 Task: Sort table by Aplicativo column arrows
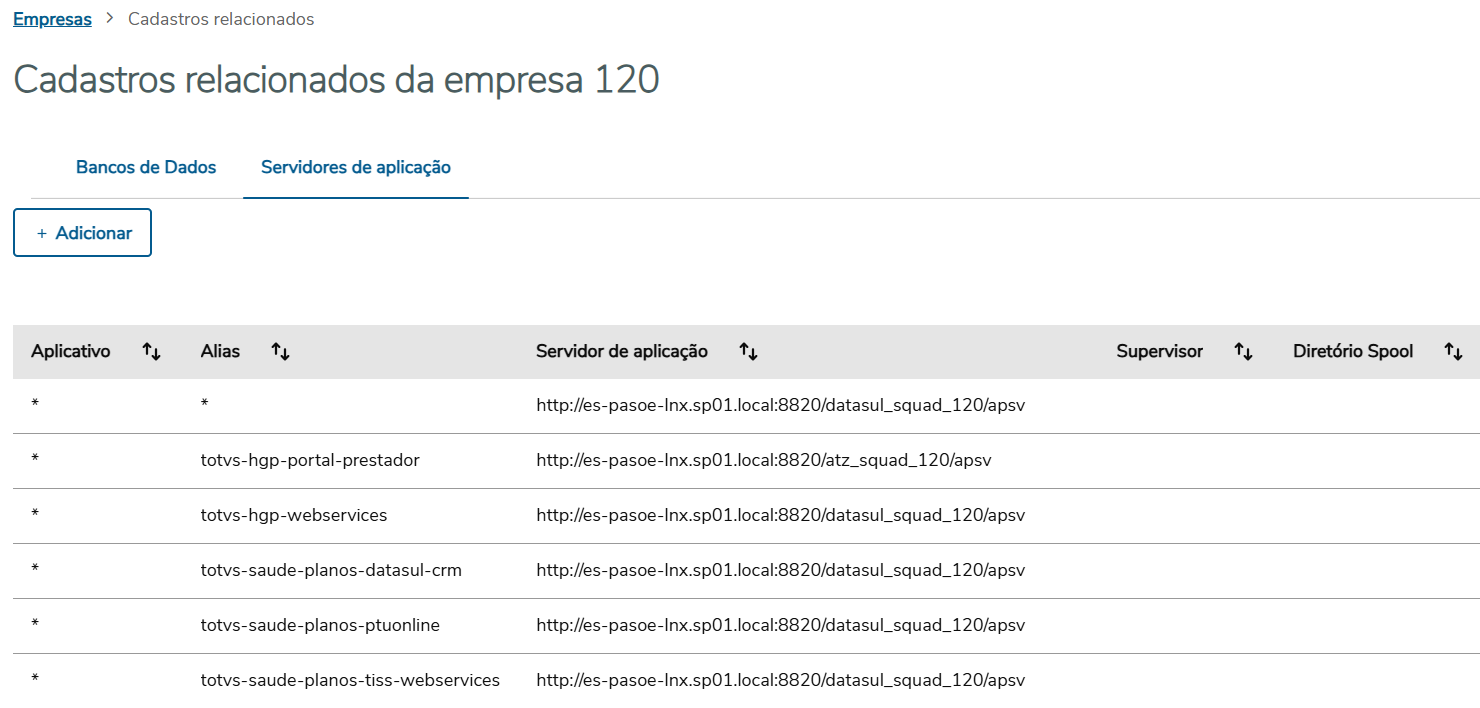(x=151, y=352)
